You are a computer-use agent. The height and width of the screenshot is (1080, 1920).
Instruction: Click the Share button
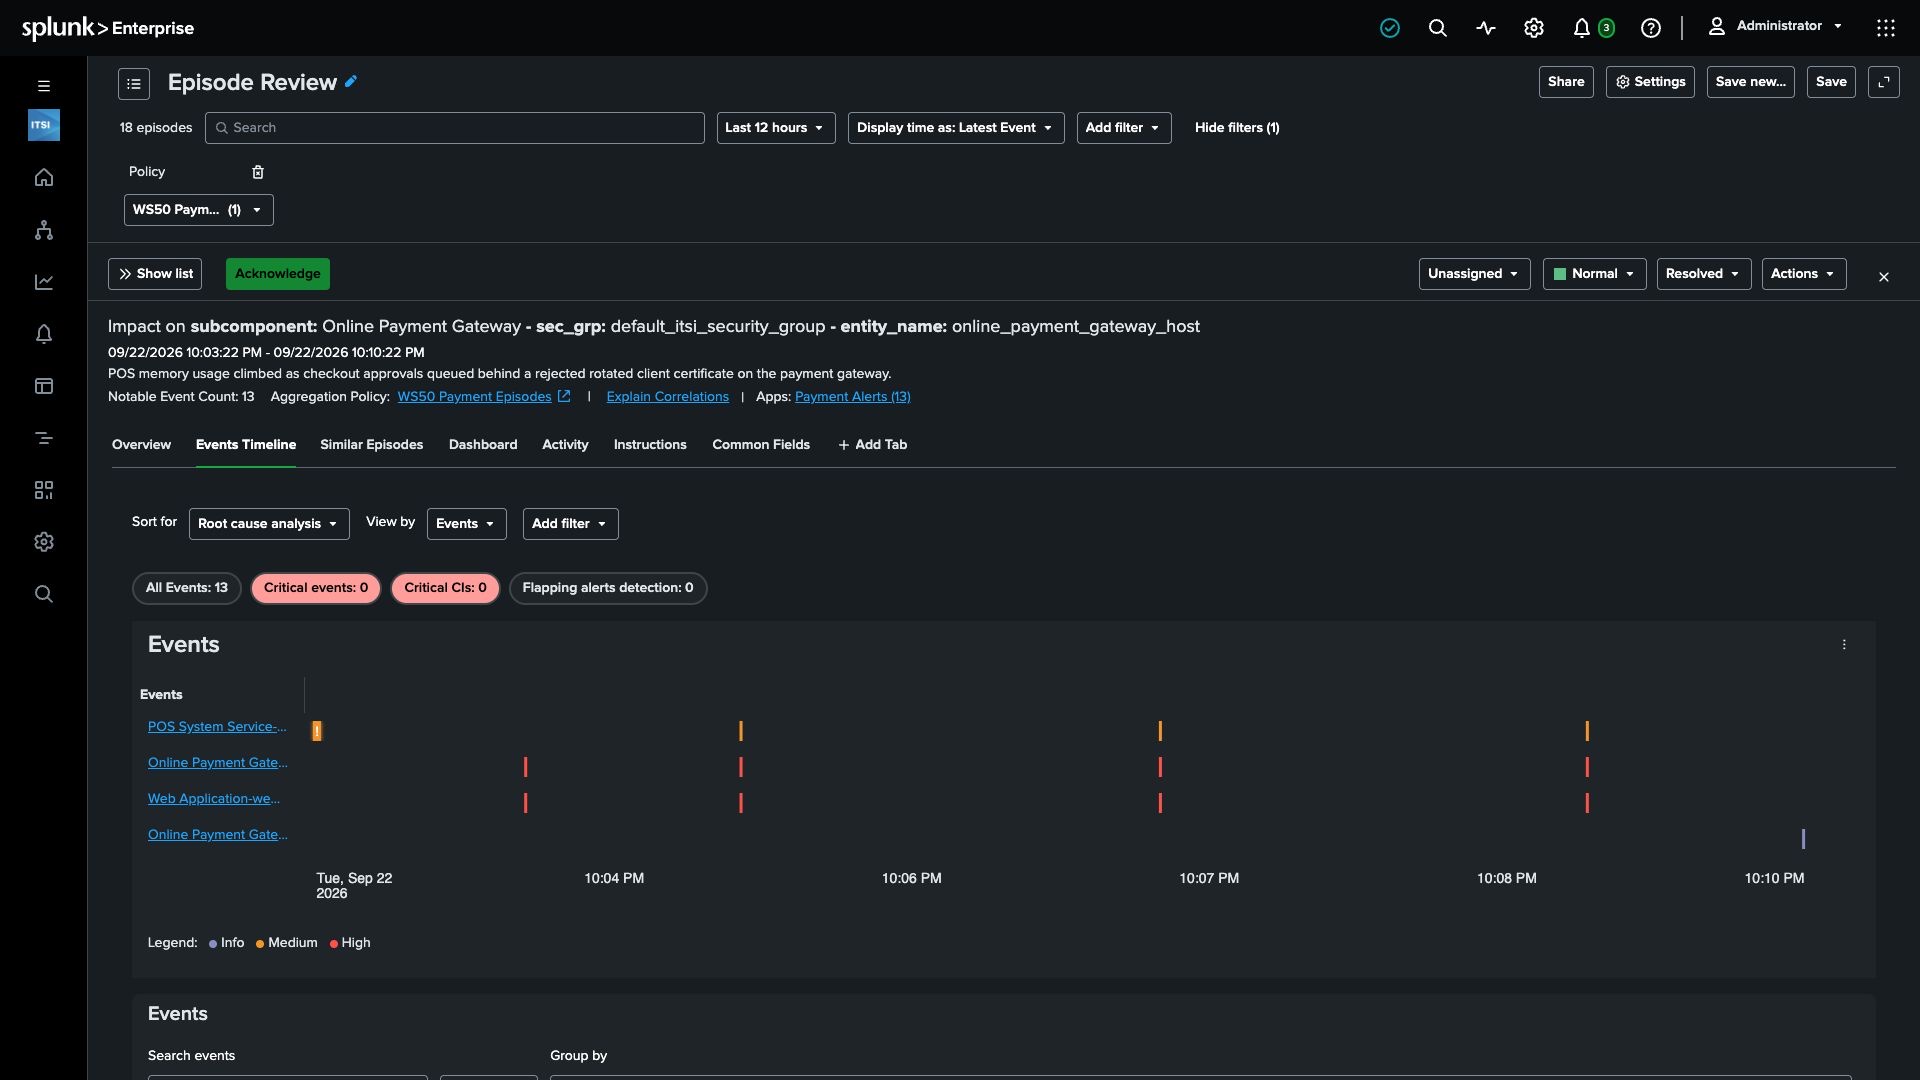(1566, 82)
